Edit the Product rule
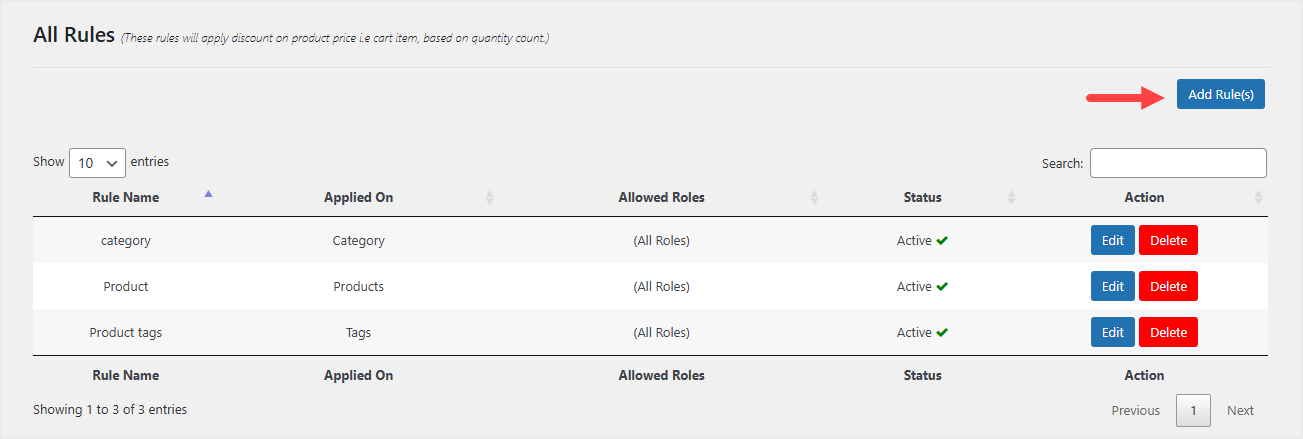This screenshot has height=439, width=1303. click(x=1112, y=287)
